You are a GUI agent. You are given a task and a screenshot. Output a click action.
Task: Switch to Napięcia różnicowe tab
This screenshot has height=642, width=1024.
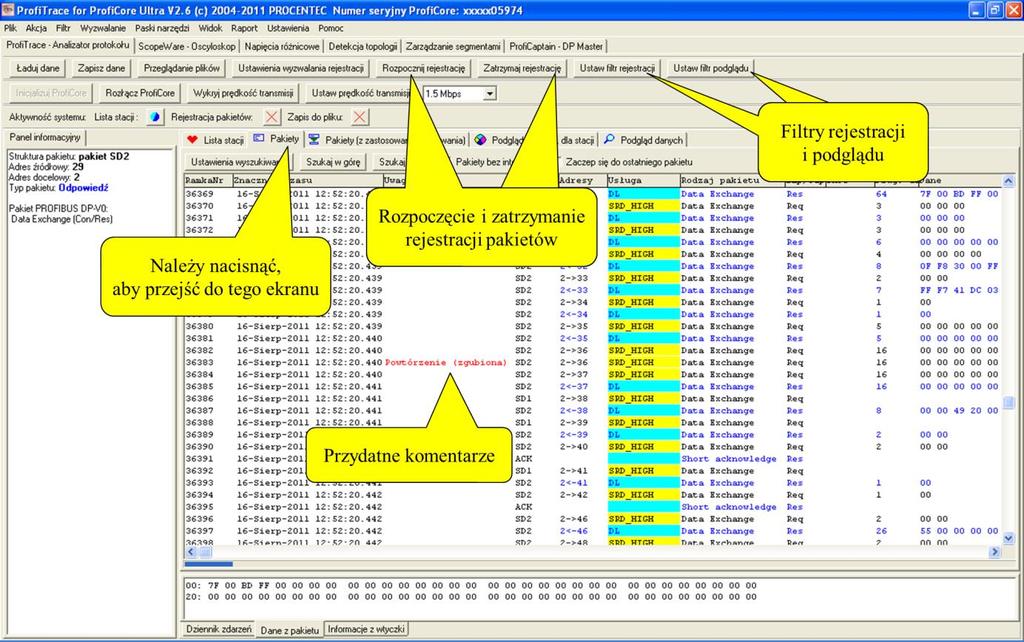coord(282,46)
